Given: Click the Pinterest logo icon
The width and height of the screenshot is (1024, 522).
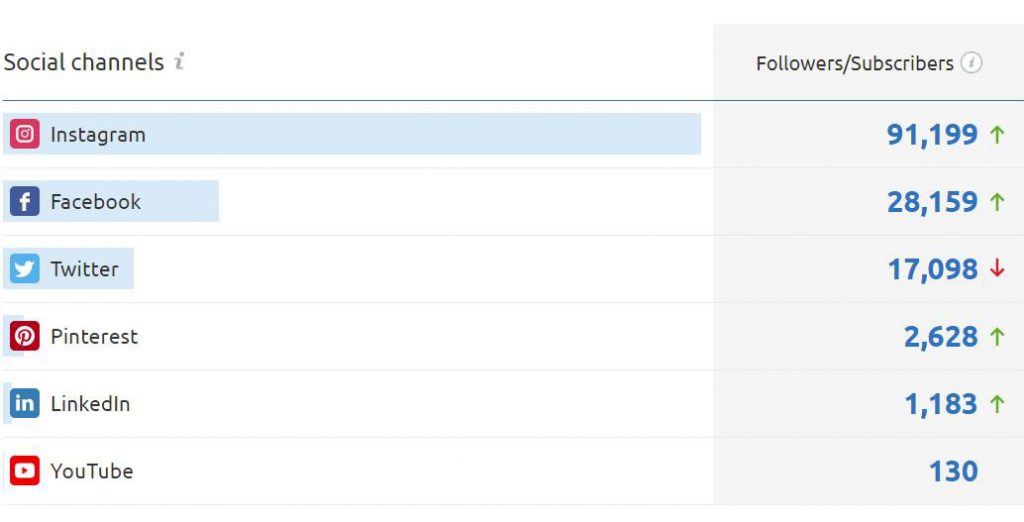Looking at the screenshot, I should coord(25,336).
